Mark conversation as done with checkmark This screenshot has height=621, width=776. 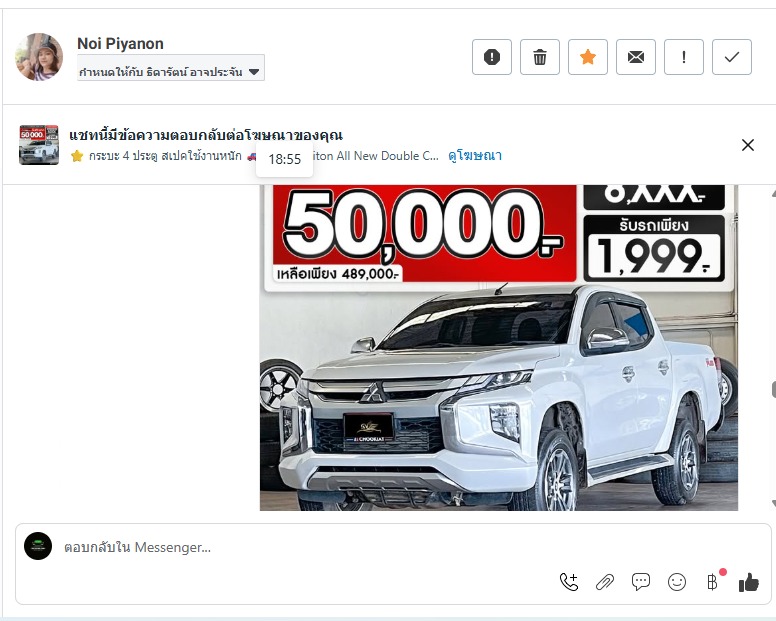click(731, 57)
